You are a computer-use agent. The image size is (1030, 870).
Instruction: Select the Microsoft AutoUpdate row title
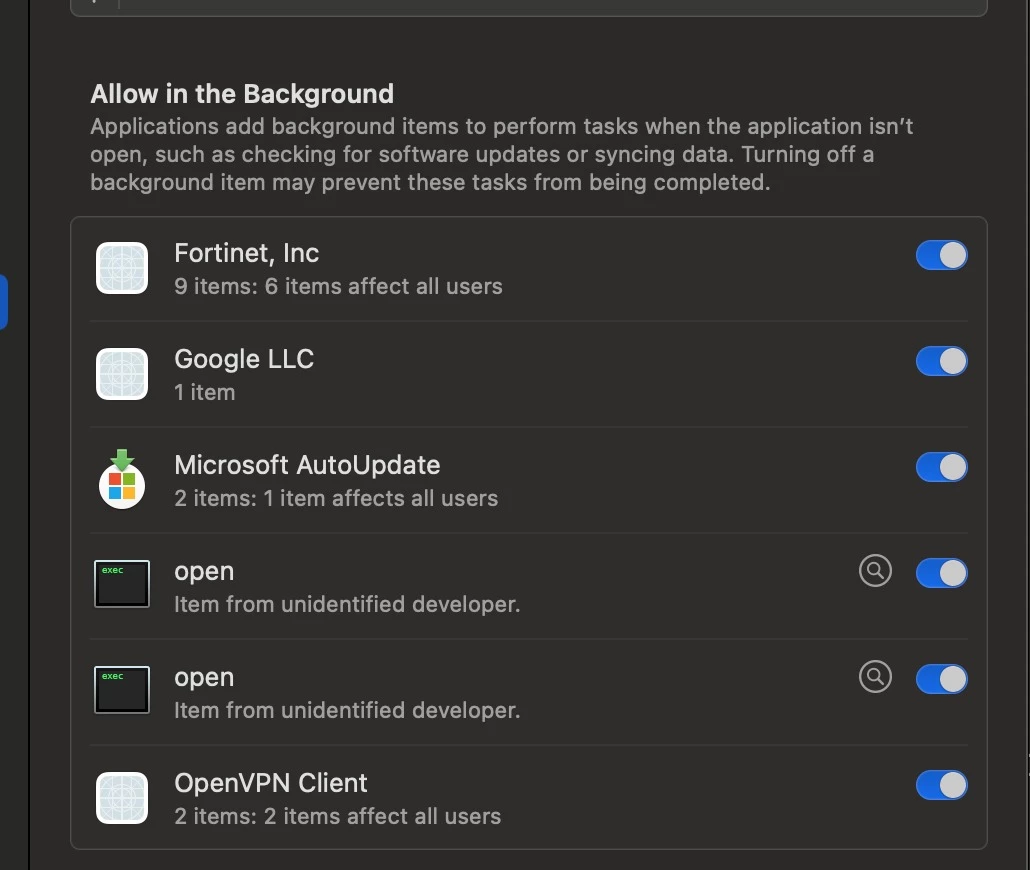click(307, 465)
